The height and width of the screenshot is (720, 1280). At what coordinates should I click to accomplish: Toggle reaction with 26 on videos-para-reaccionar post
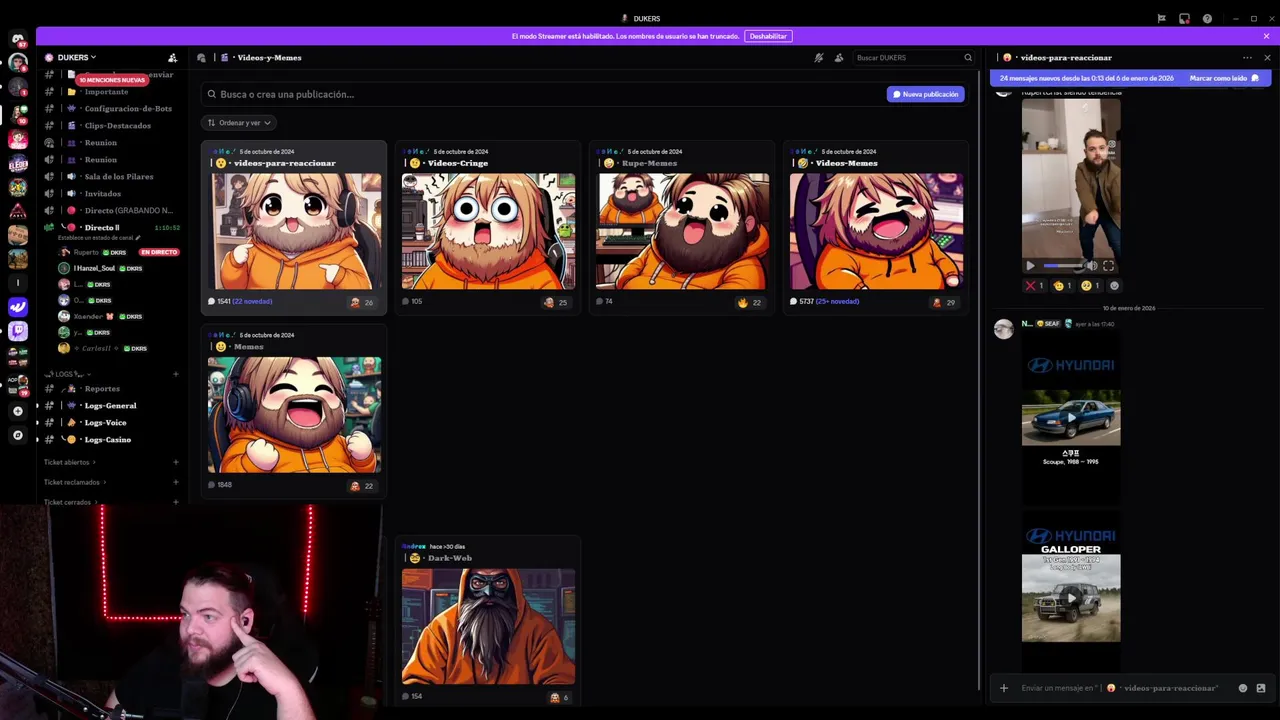pyautogui.click(x=362, y=302)
